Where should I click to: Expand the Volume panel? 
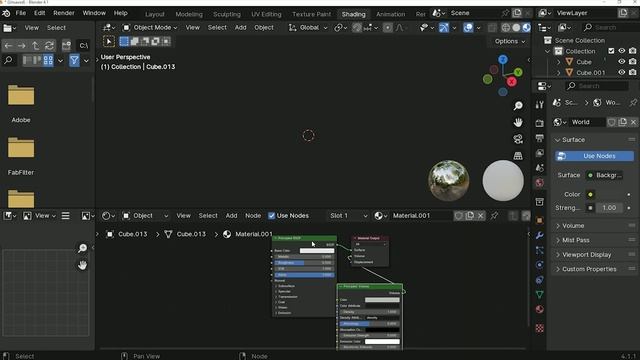pyautogui.click(x=594, y=226)
